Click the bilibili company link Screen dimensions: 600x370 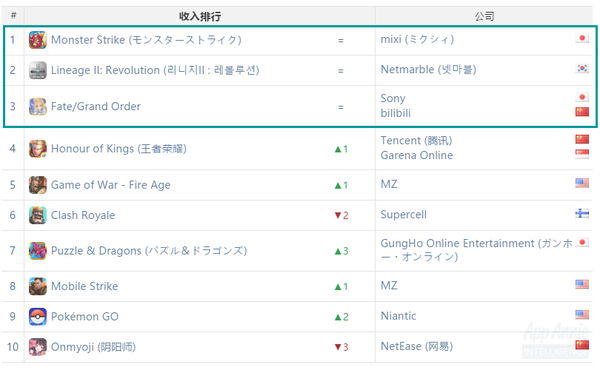(x=395, y=113)
